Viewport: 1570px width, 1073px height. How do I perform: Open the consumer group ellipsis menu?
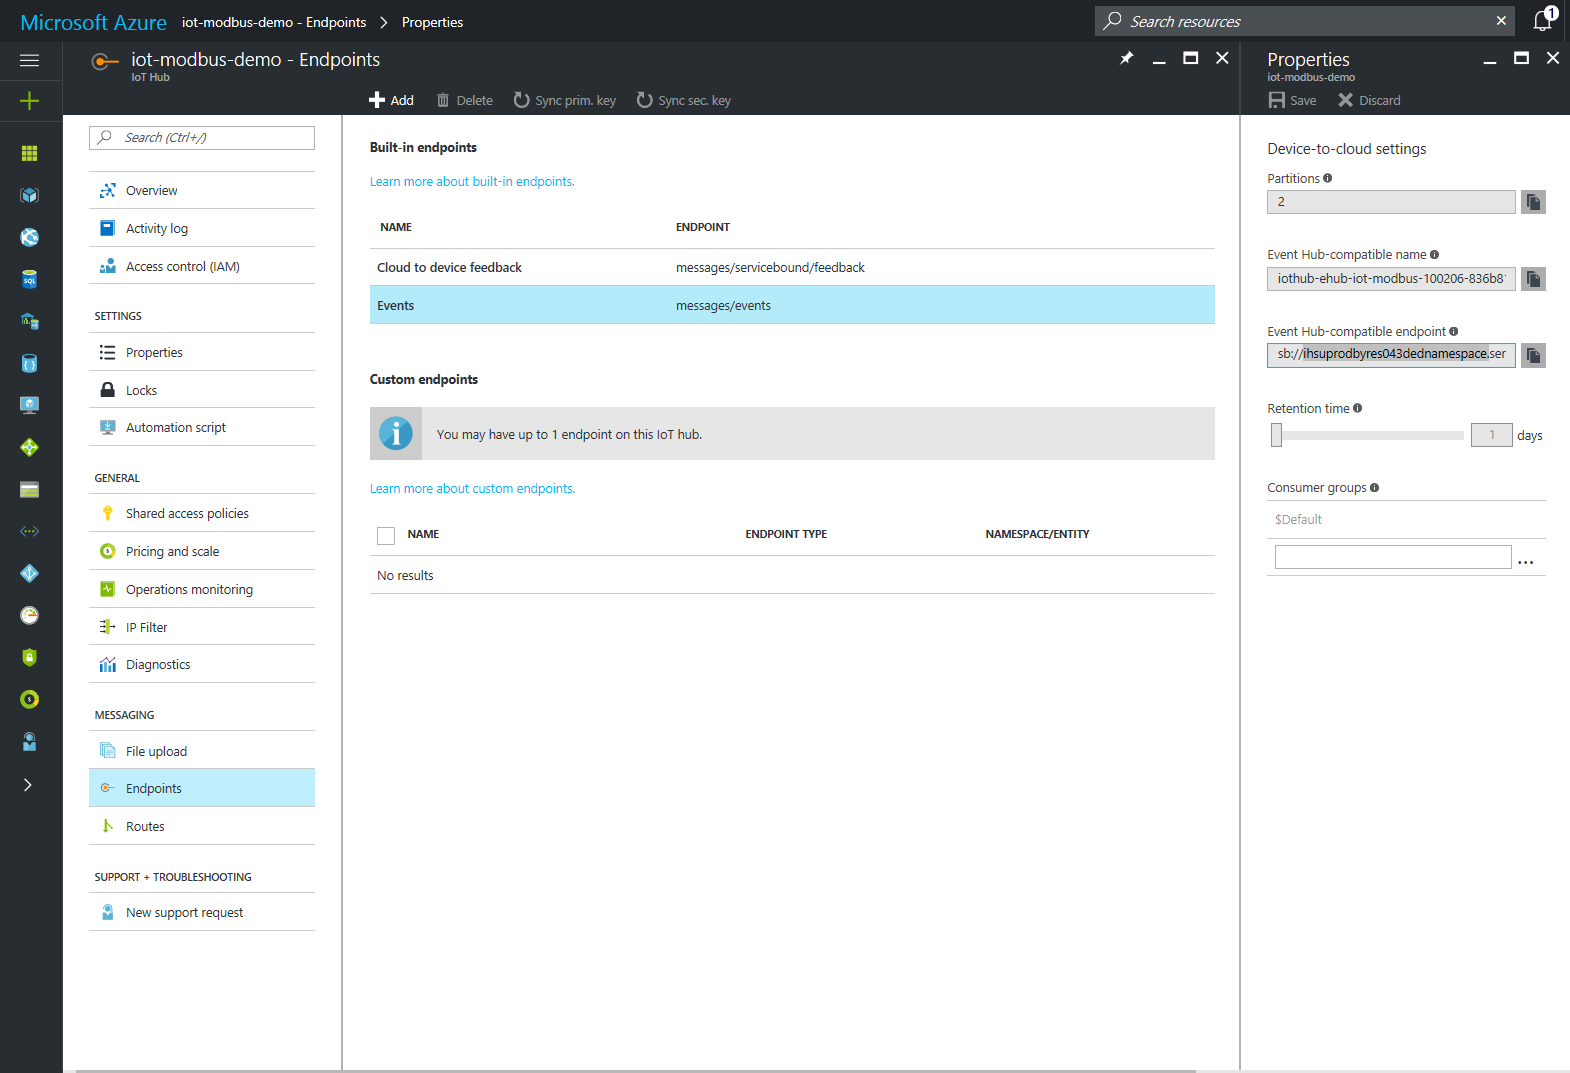click(x=1525, y=562)
